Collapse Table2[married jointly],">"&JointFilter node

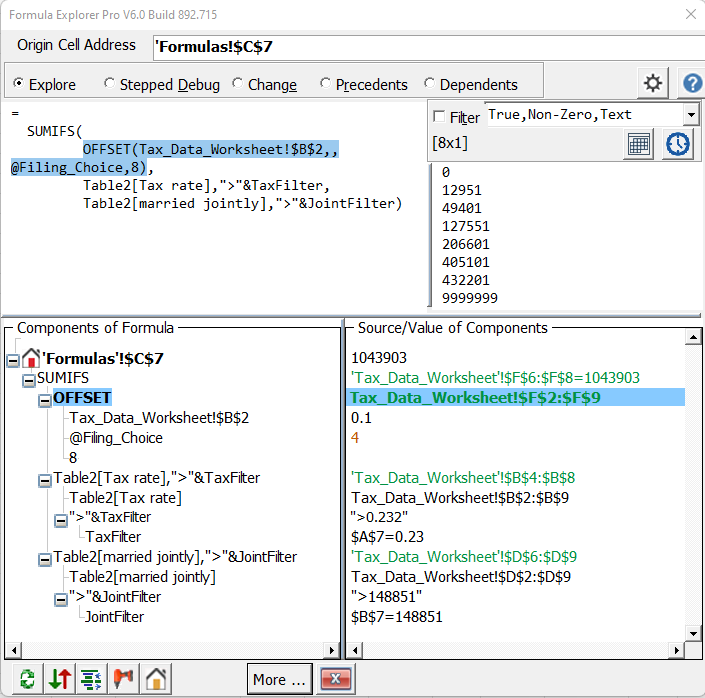(x=45, y=559)
